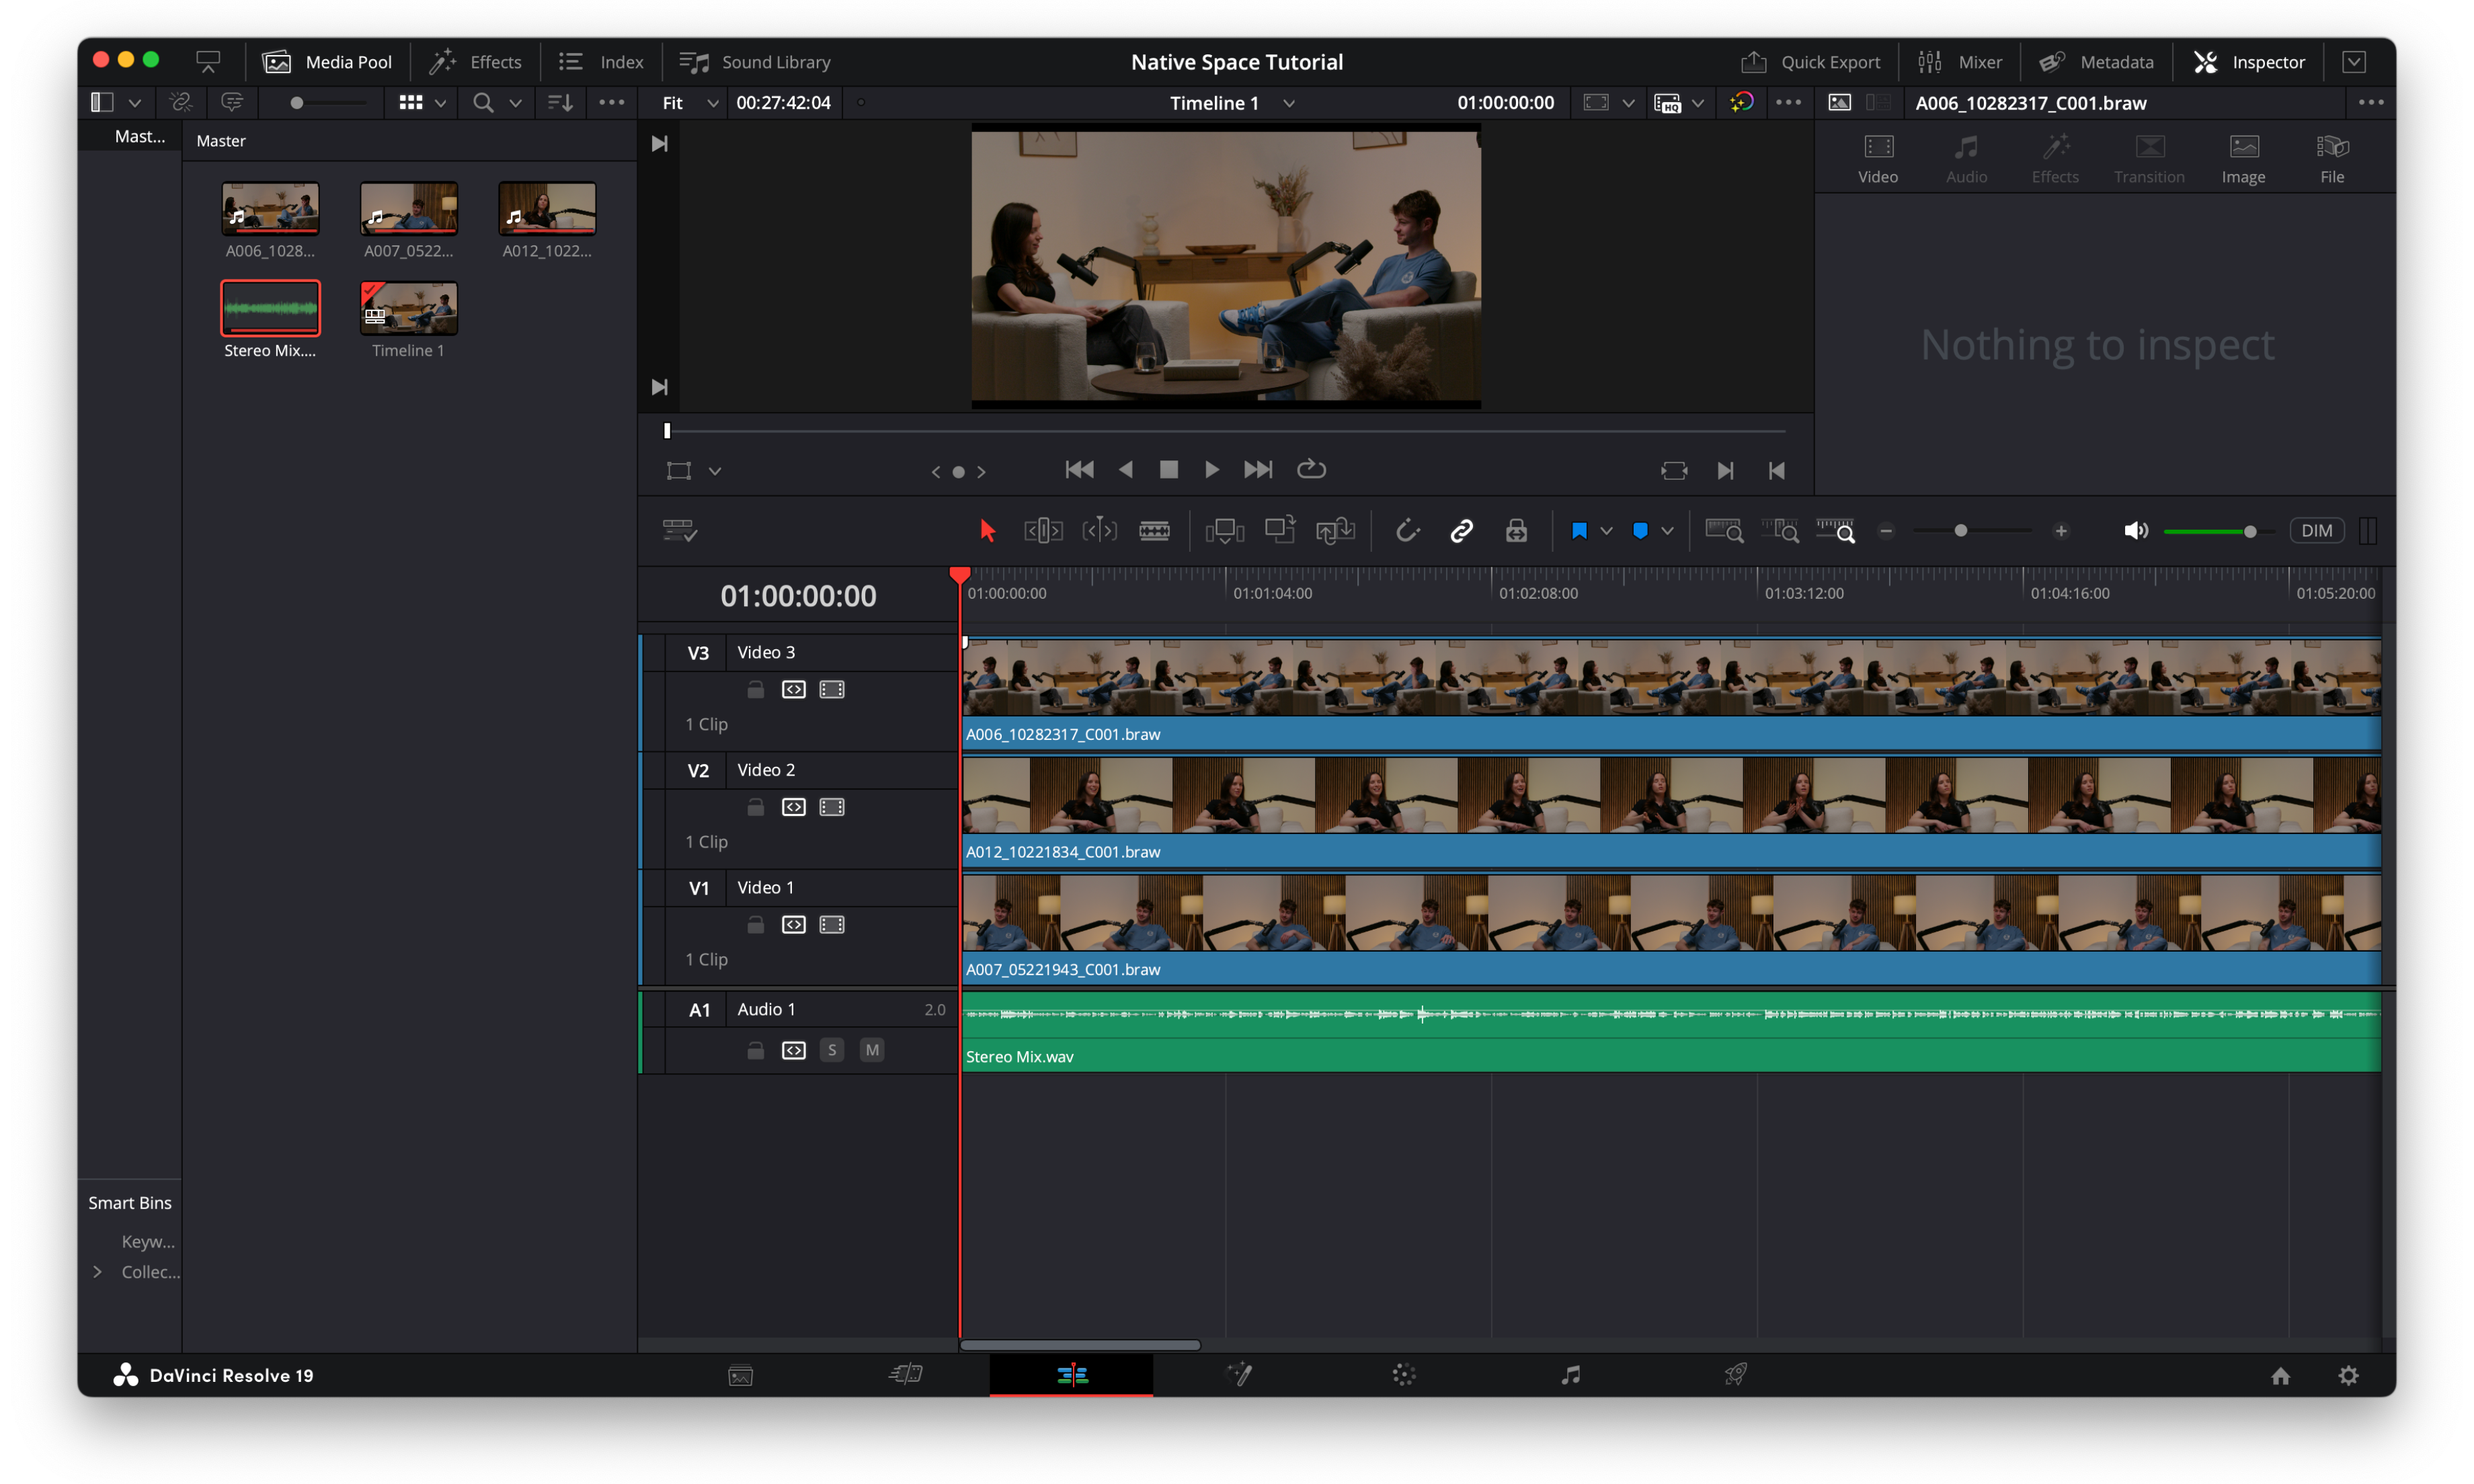
Task: Click the Replace Clip icon
Action: click(1336, 530)
